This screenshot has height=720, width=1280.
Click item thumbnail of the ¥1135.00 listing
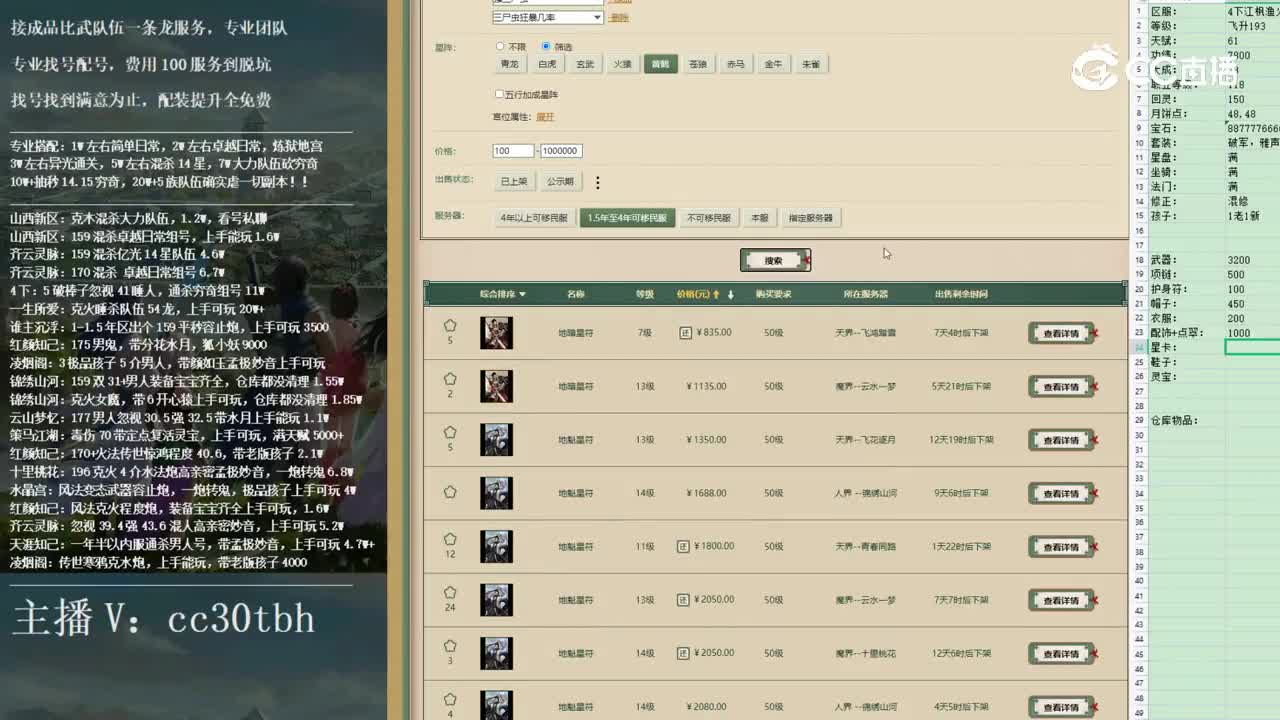(496, 386)
